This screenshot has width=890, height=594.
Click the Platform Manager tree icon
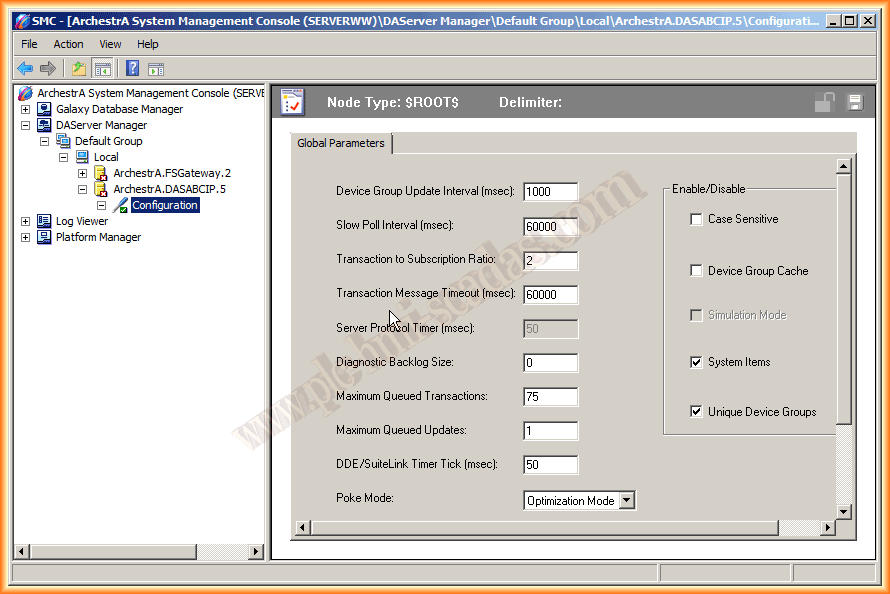pos(44,237)
